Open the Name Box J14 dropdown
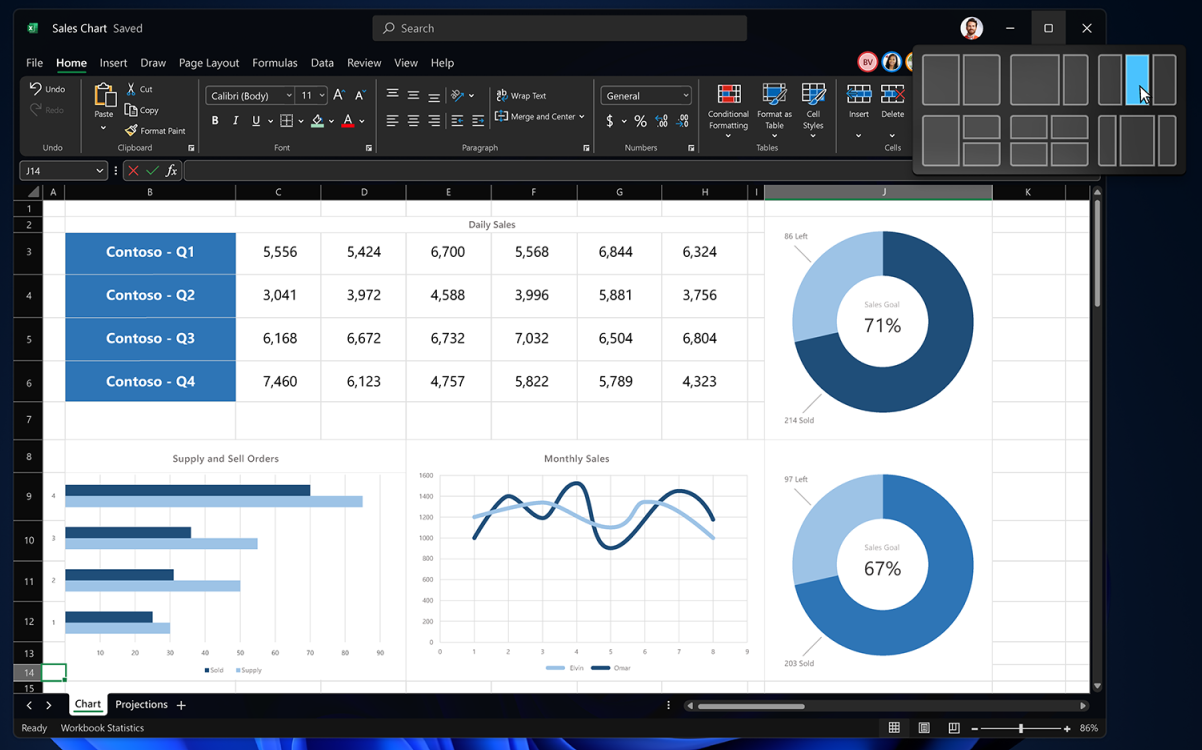Screen dimensions: 1202x750 coord(99,171)
